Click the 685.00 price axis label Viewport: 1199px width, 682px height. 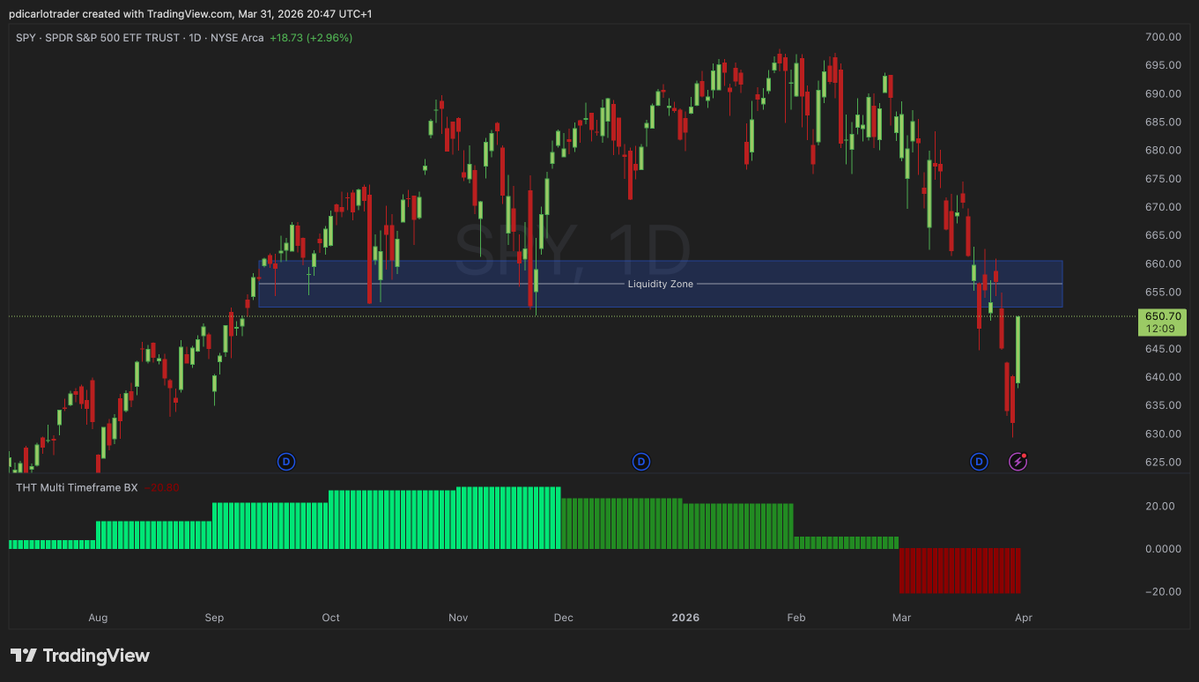click(1162, 122)
